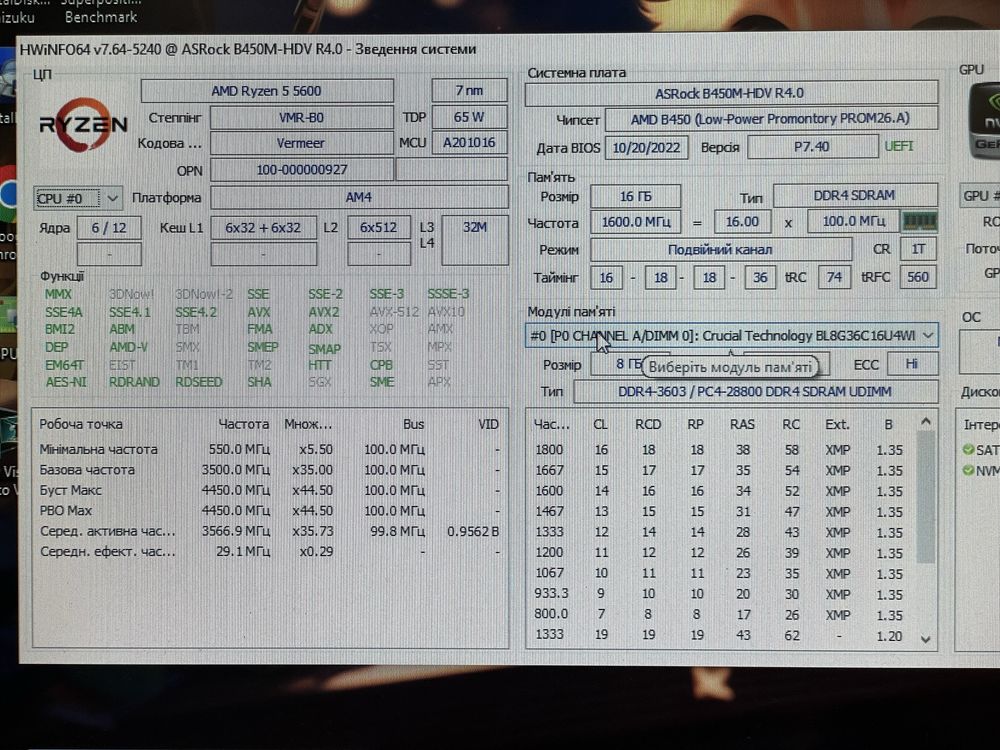The height and width of the screenshot is (750, 1000).
Task: Click the 7 nm process field
Action: pyautogui.click(x=469, y=91)
